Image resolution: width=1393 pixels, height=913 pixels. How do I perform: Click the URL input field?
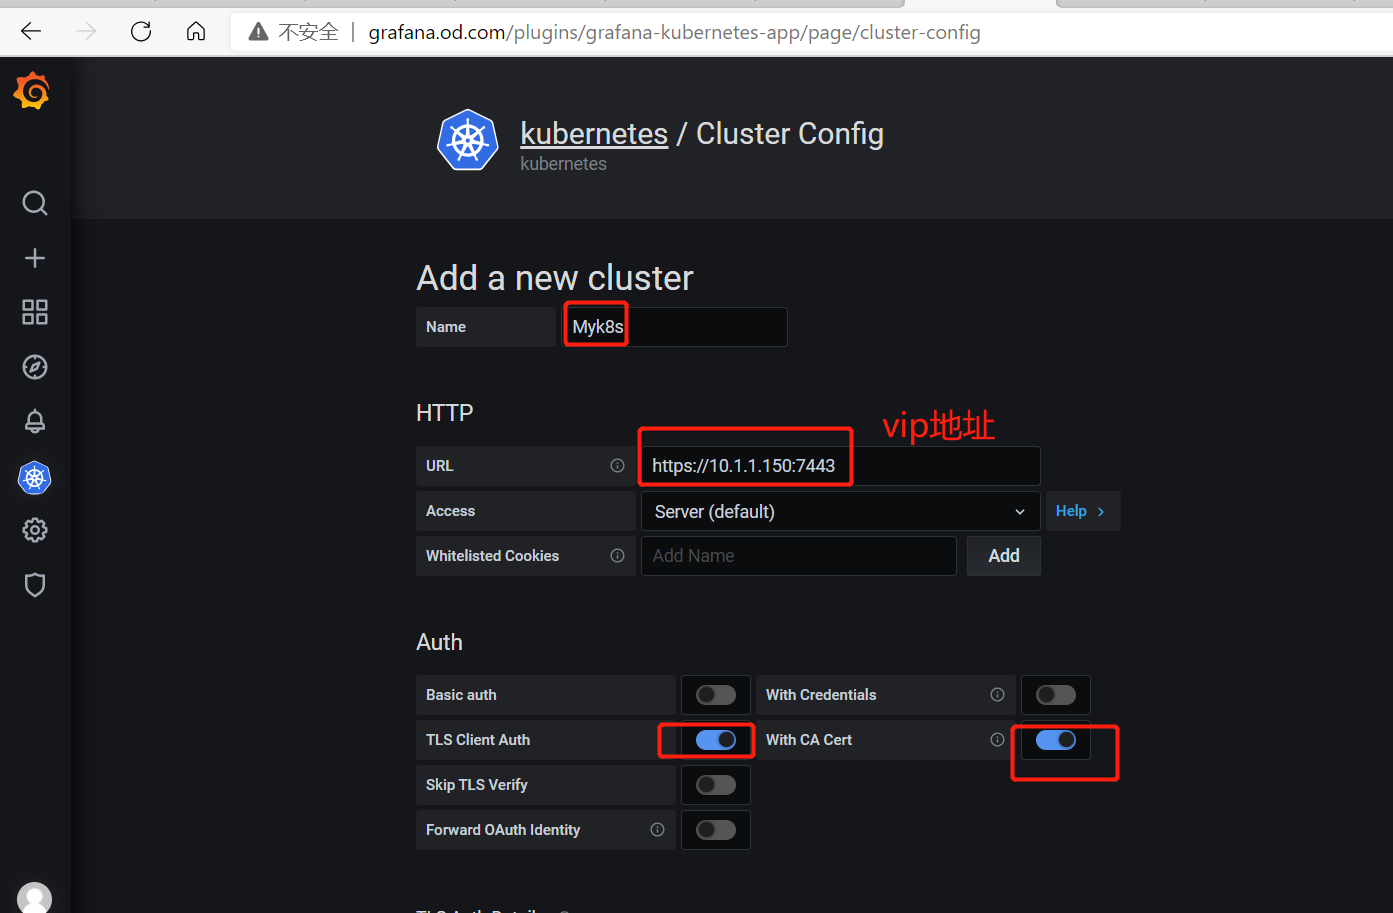pyautogui.click(x=840, y=466)
